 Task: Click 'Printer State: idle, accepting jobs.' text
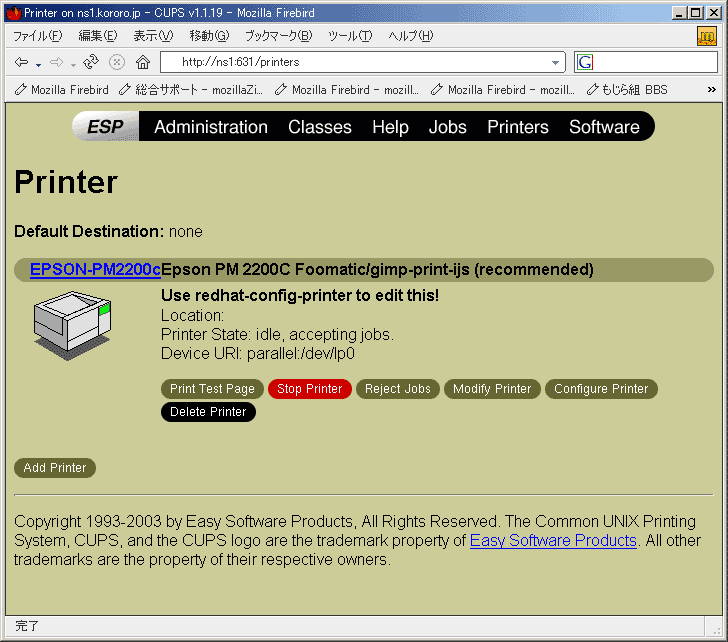(277, 335)
